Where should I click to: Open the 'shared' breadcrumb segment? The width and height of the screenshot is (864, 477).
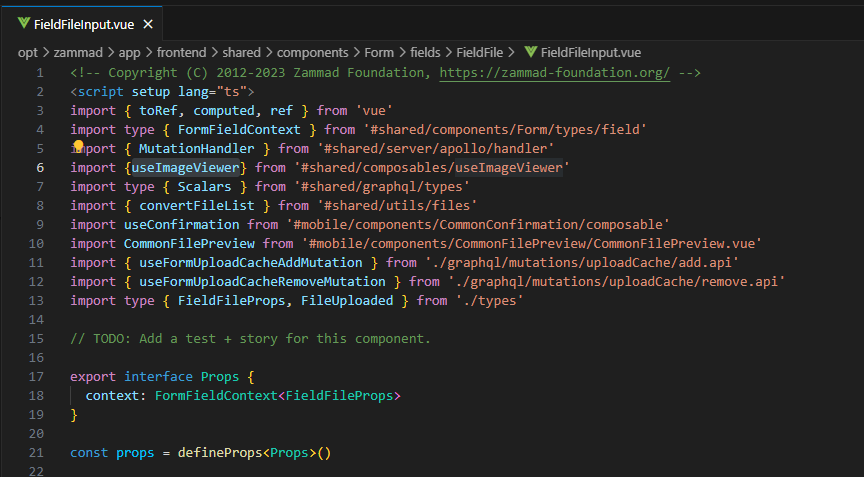[241, 52]
